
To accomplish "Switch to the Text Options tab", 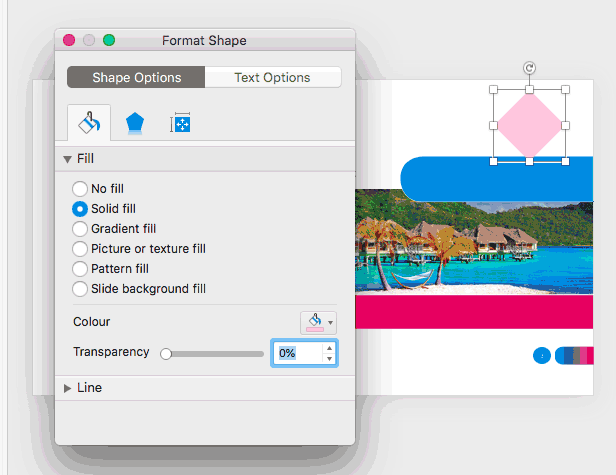I will click(x=272, y=78).
